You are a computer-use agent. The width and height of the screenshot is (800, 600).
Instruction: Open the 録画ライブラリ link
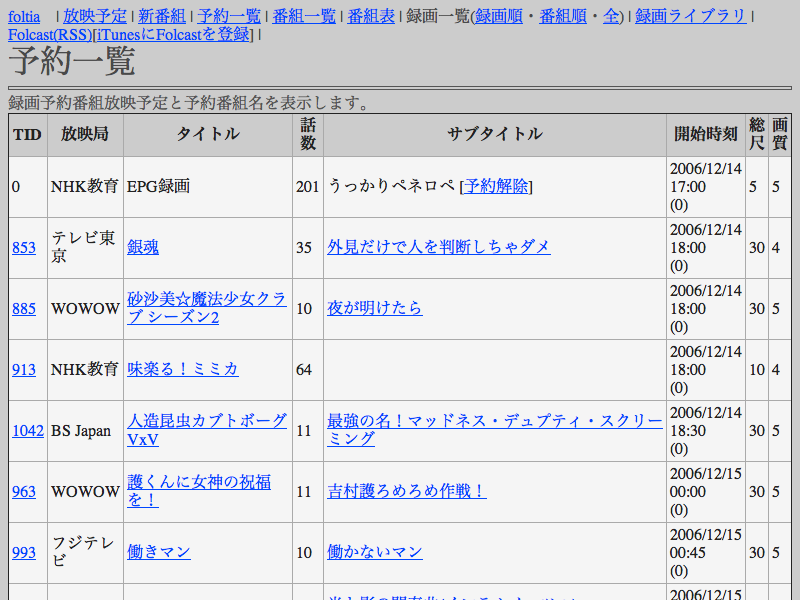(x=690, y=16)
